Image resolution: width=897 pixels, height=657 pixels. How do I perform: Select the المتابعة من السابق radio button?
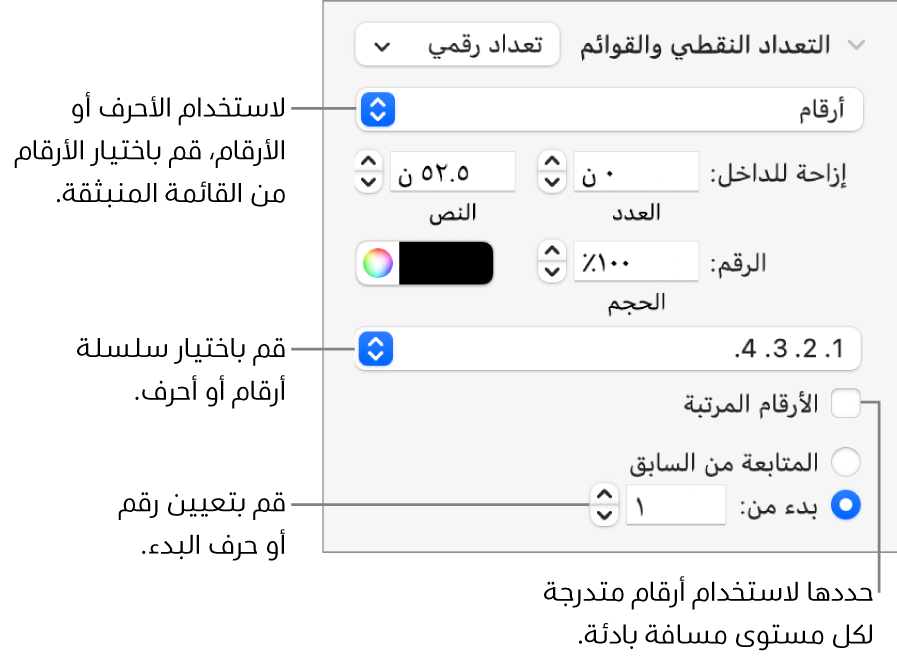point(846,462)
